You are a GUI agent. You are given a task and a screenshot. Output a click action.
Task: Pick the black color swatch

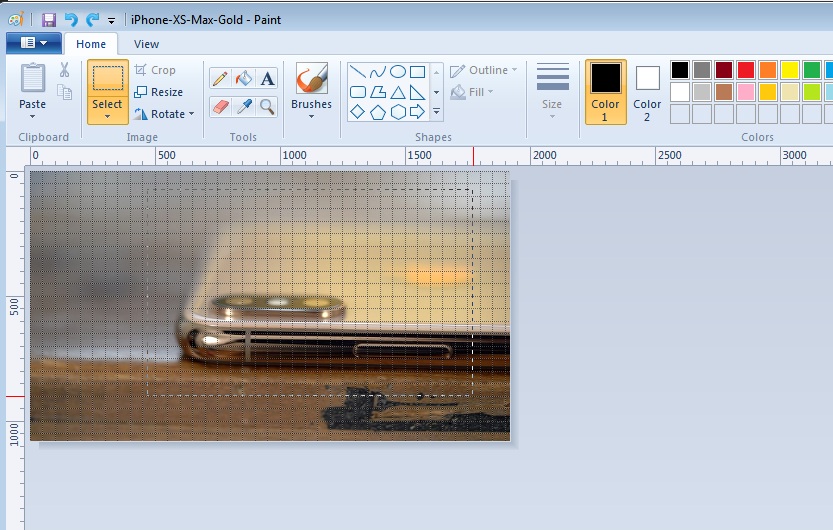tap(680, 70)
